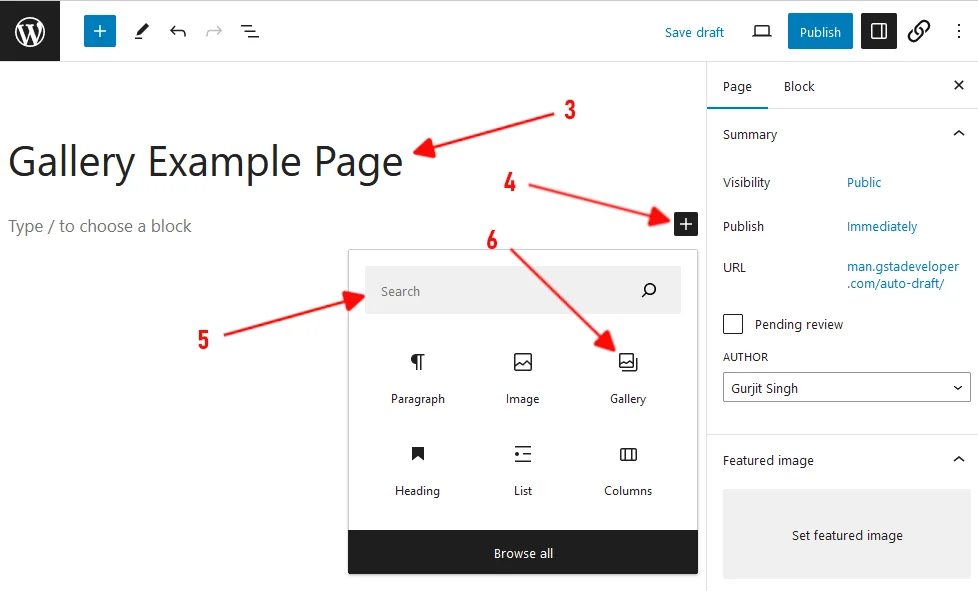Viewport: 978px width, 591px height.
Task: Open the block inserter in the top toolbar
Action: pos(100,31)
